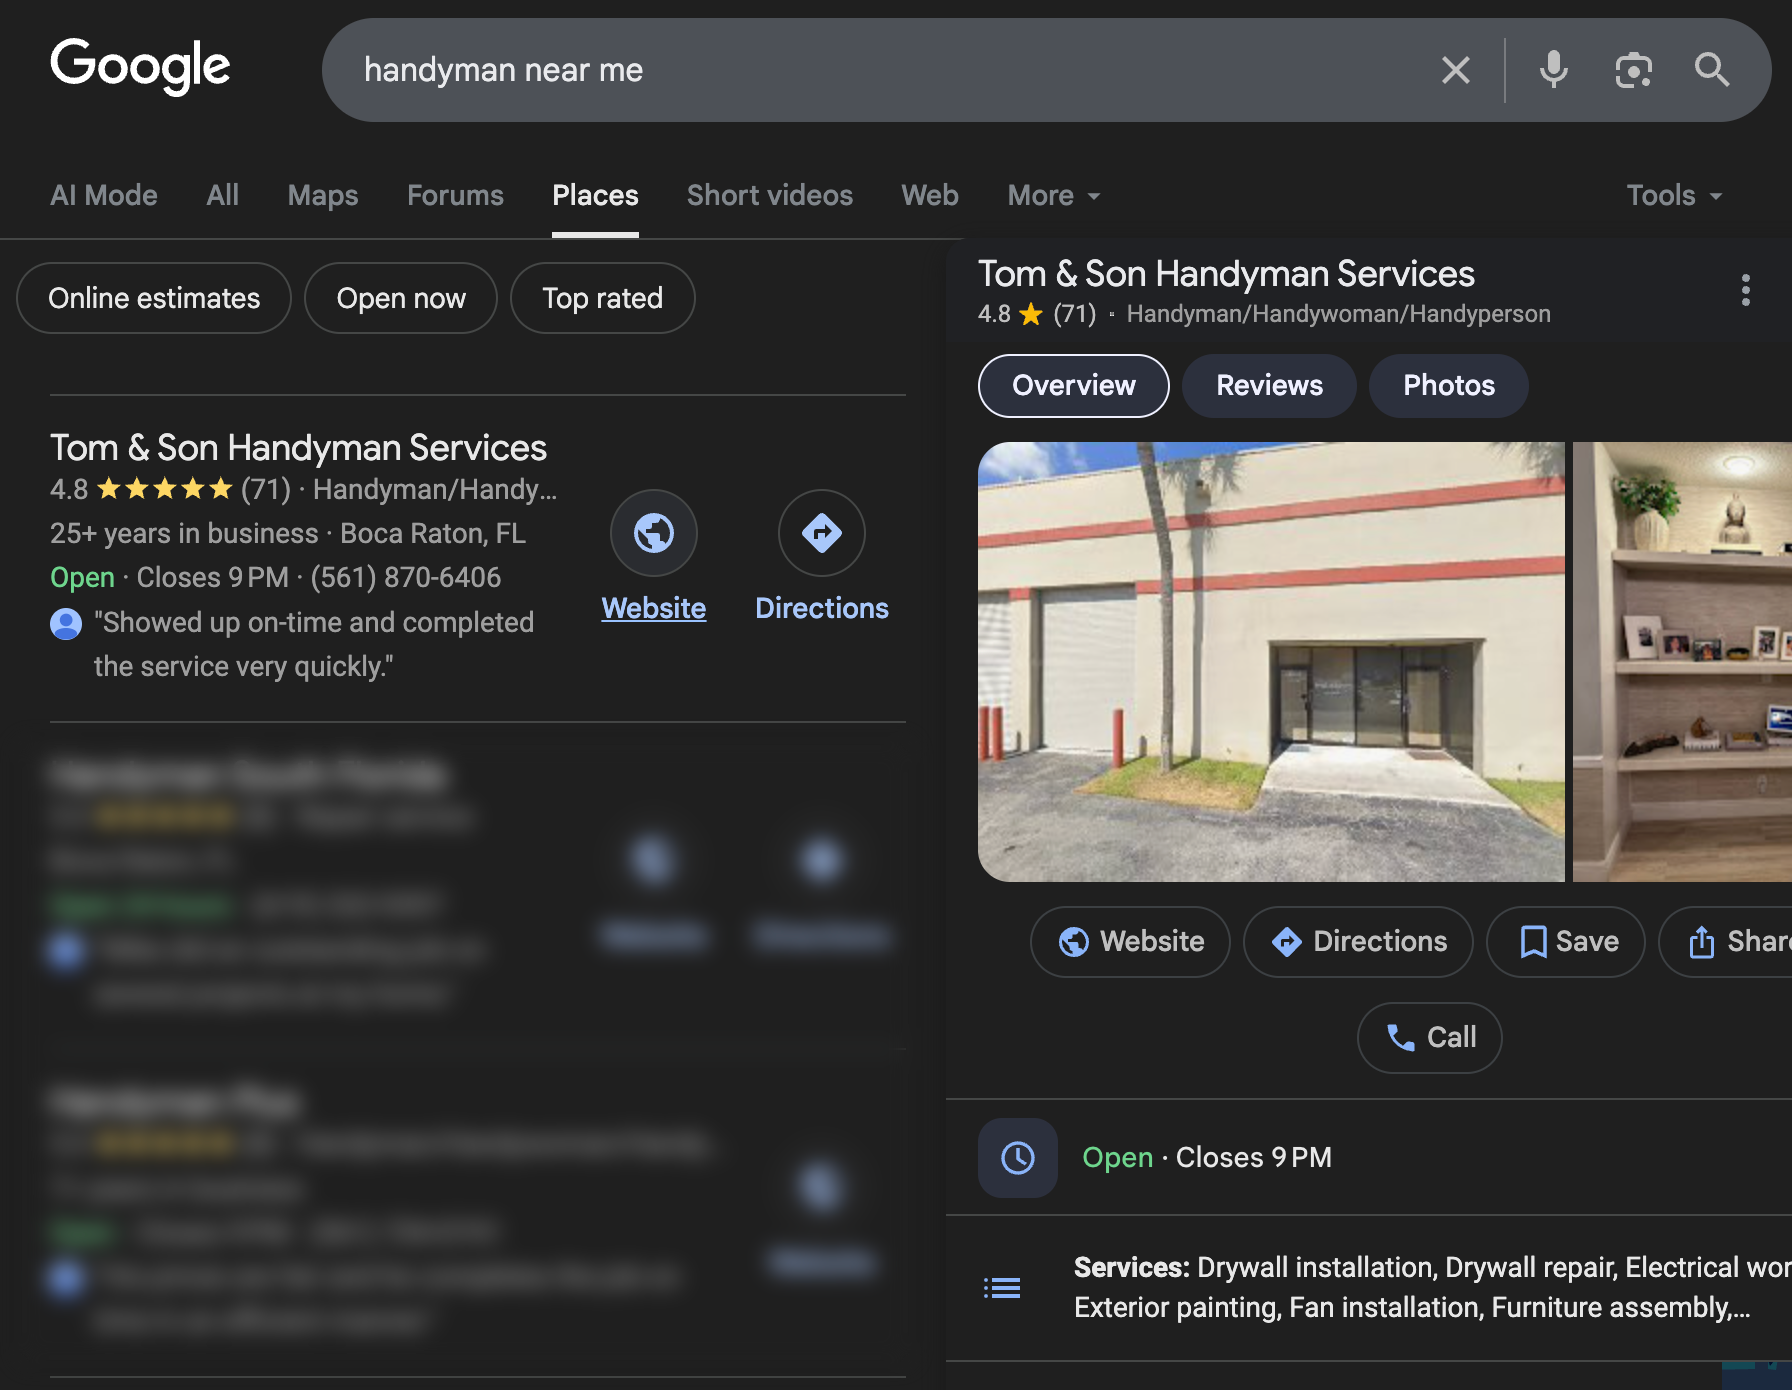Open the Web tab
This screenshot has width=1792, height=1390.
point(930,195)
